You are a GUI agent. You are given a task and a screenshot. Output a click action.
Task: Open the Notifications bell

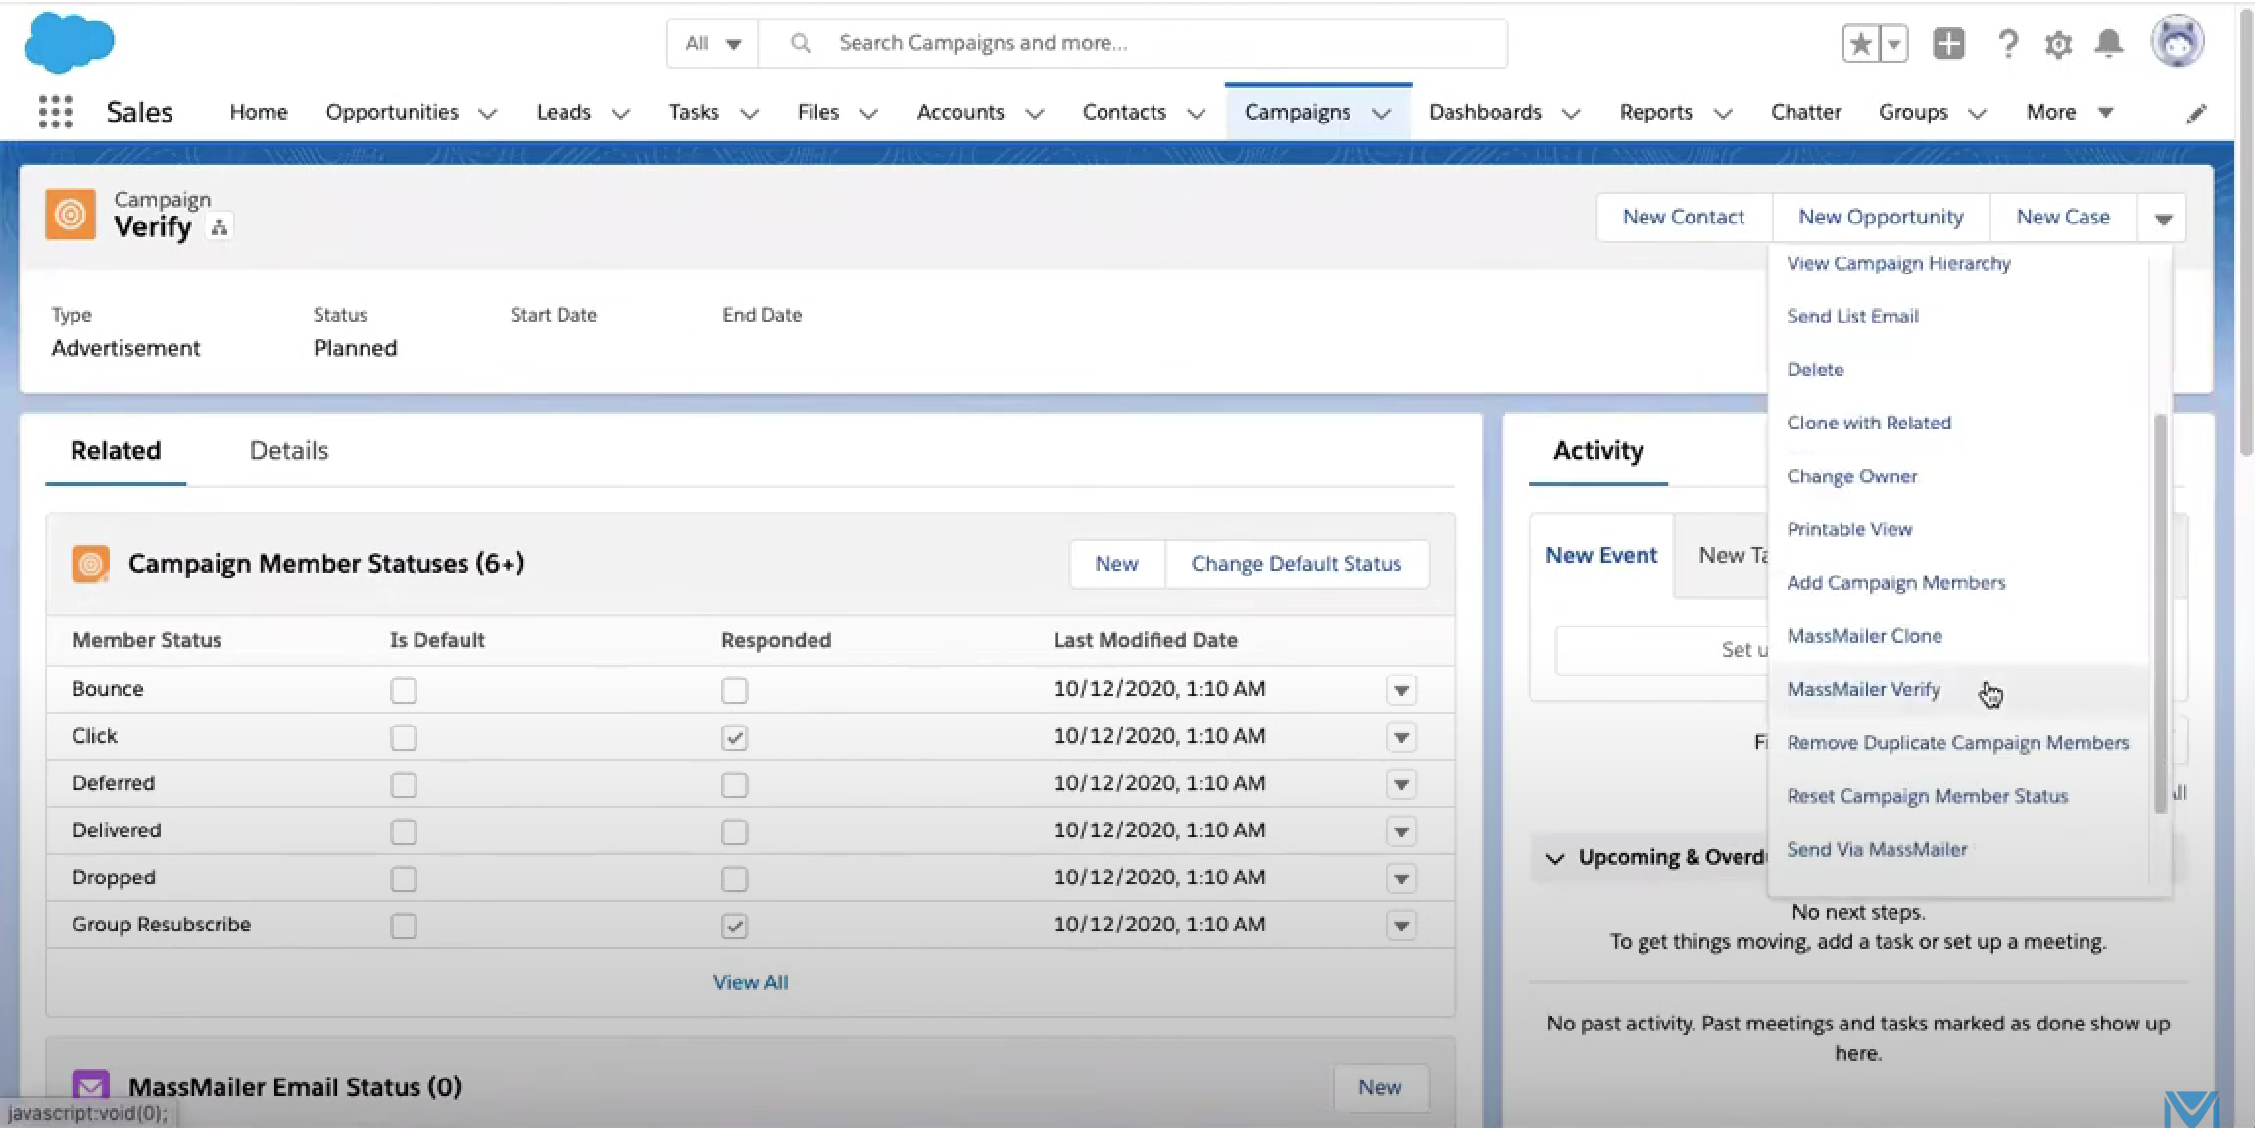click(x=2109, y=44)
